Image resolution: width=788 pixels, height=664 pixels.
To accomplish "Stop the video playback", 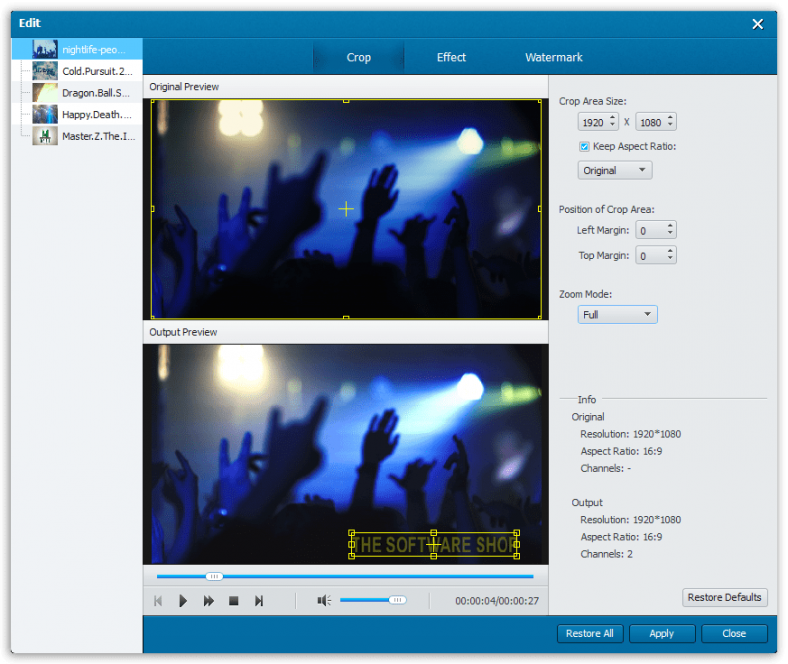I will (233, 601).
